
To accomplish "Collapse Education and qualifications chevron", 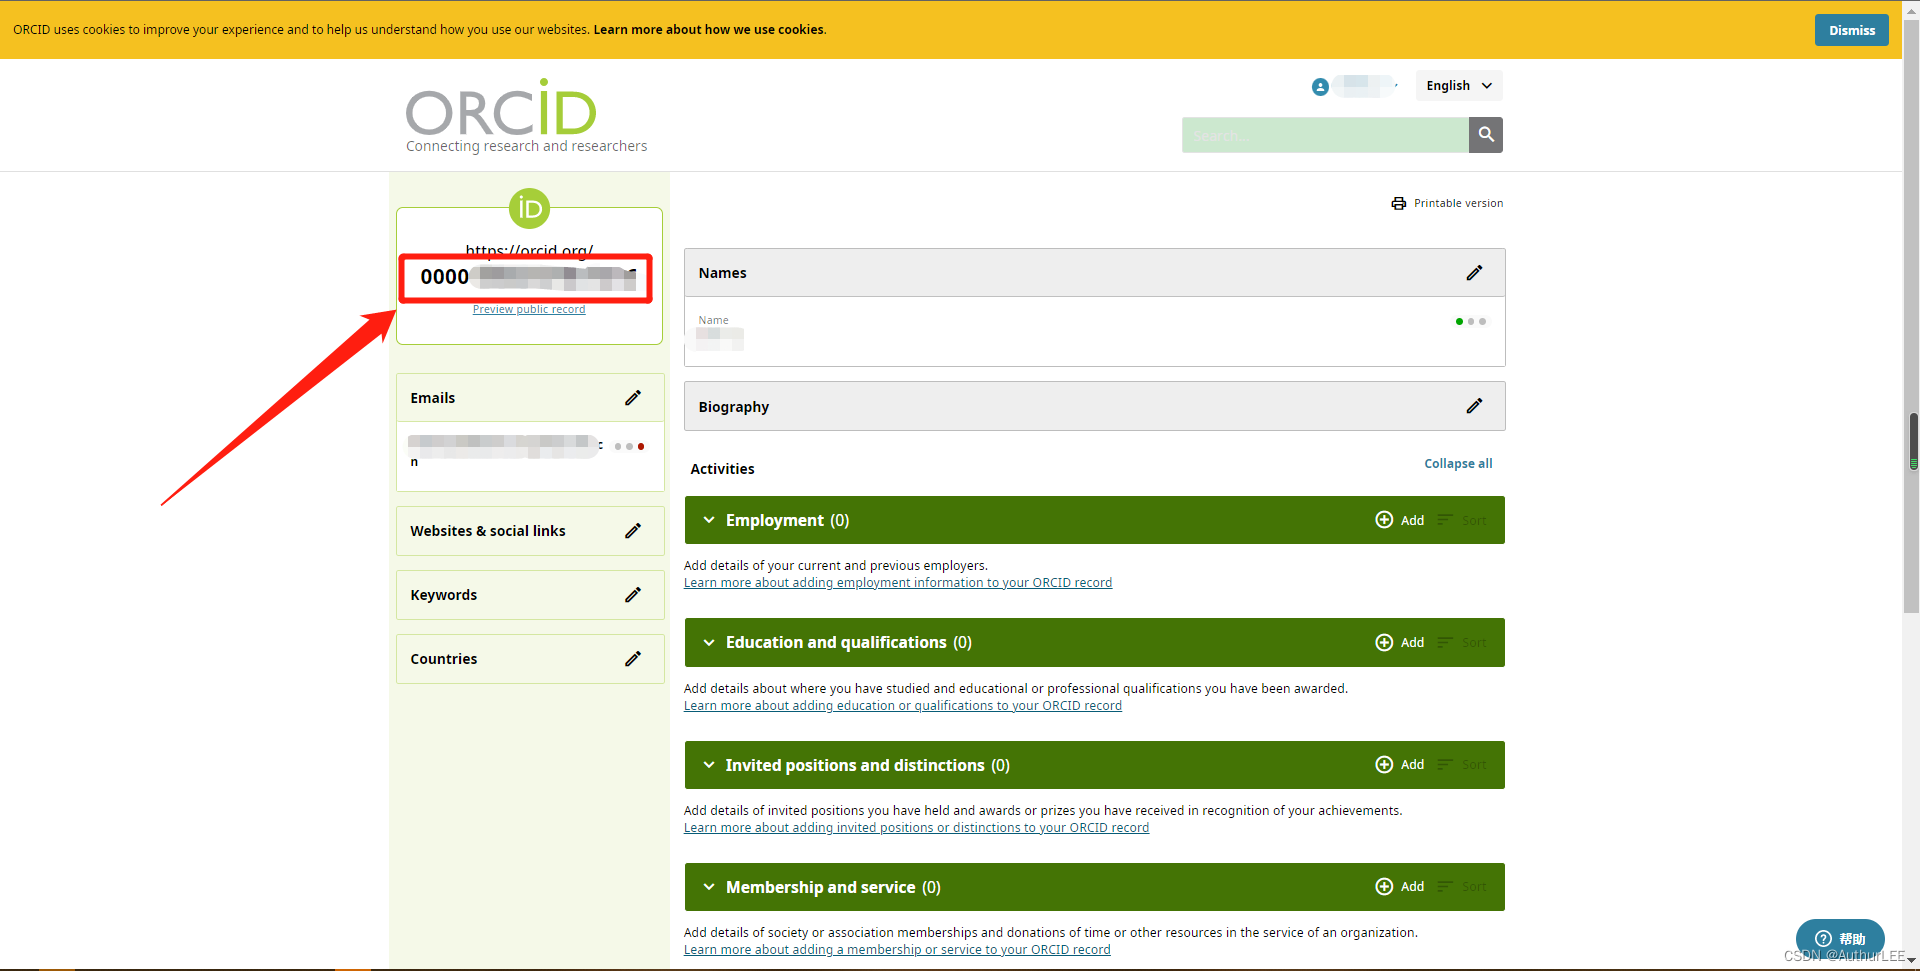I will [x=709, y=642].
